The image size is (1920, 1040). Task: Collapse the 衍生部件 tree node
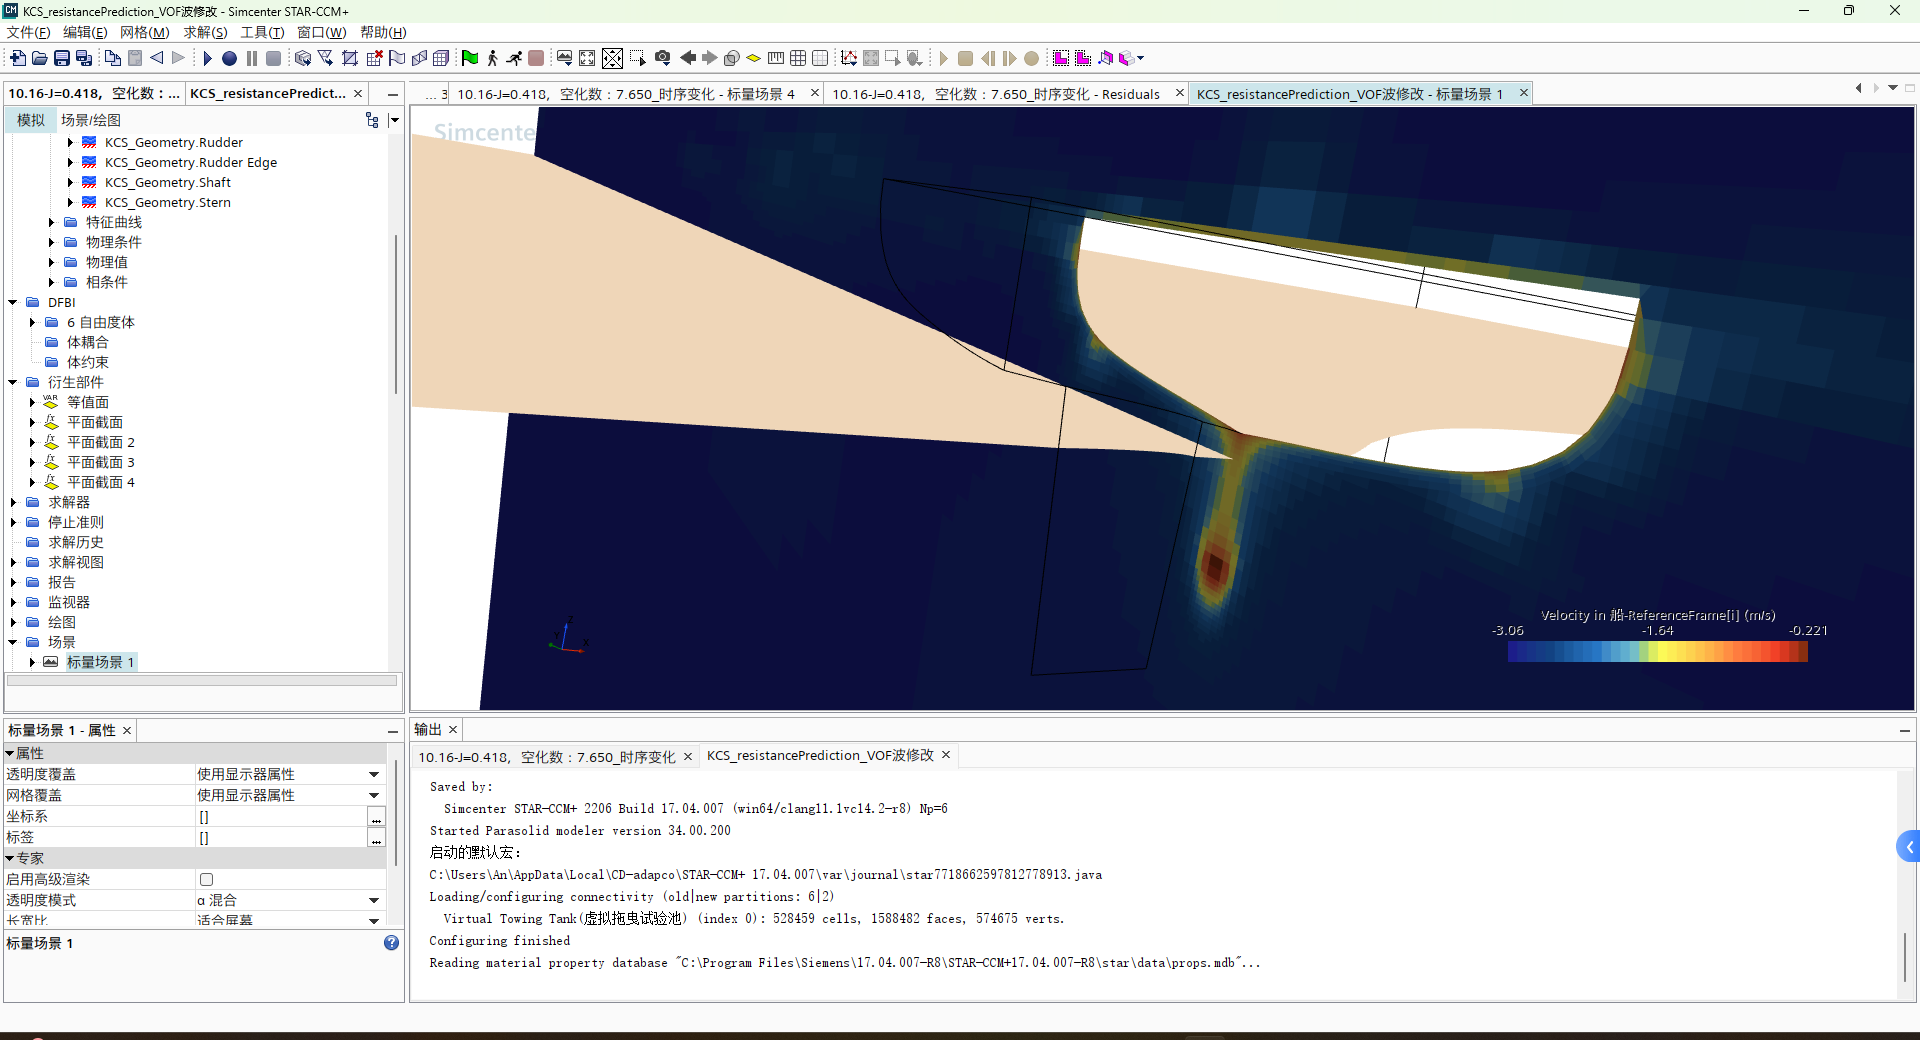pyautogui.click(x=13, y=382)
